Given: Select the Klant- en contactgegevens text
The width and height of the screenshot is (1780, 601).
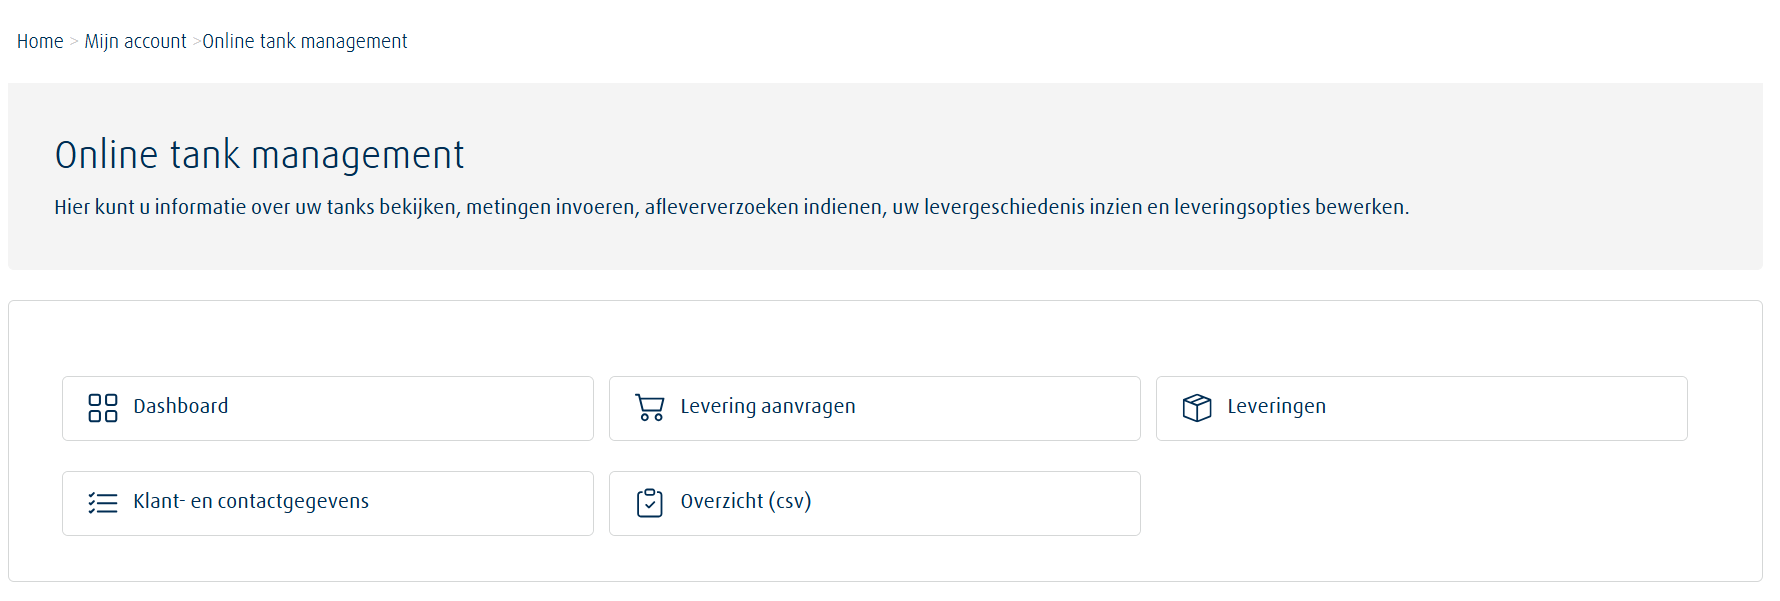Looking at the screenshot, I should [x=251, y=502].
